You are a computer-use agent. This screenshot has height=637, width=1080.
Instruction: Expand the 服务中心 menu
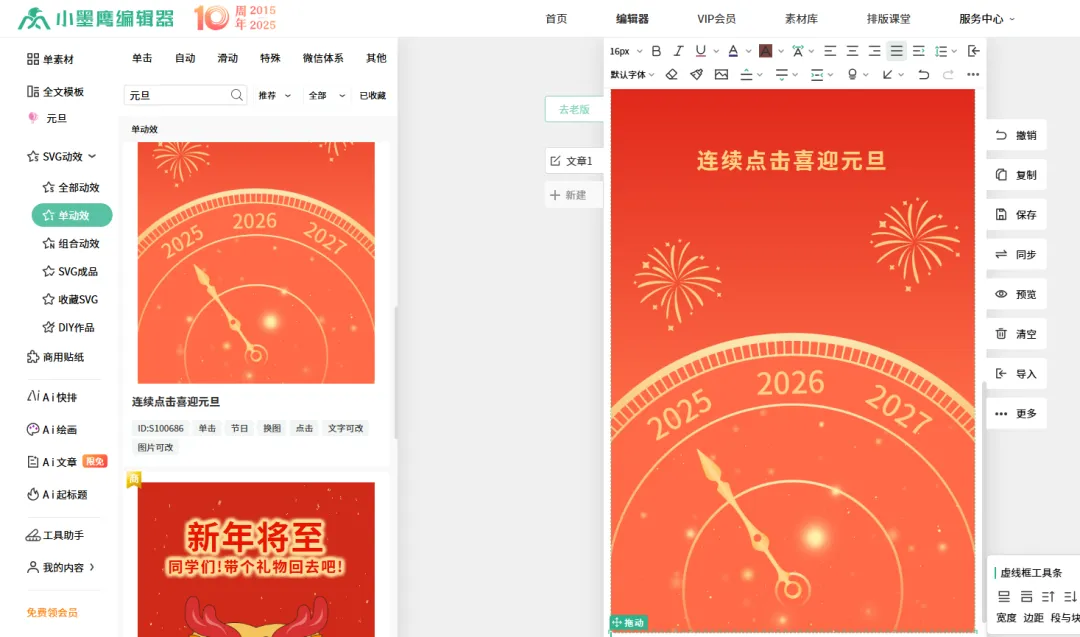point(986,19)
